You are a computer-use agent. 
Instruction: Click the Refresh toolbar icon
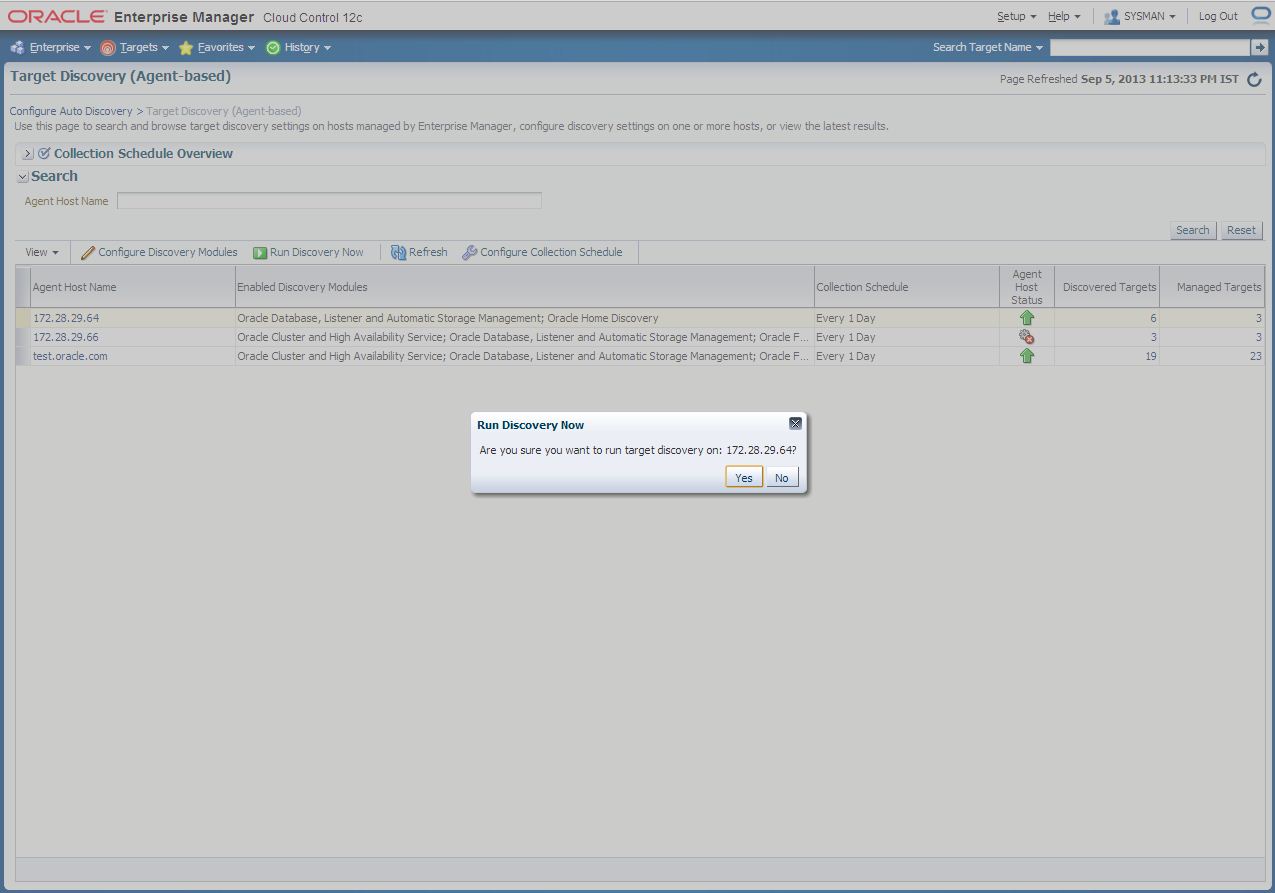398,252
